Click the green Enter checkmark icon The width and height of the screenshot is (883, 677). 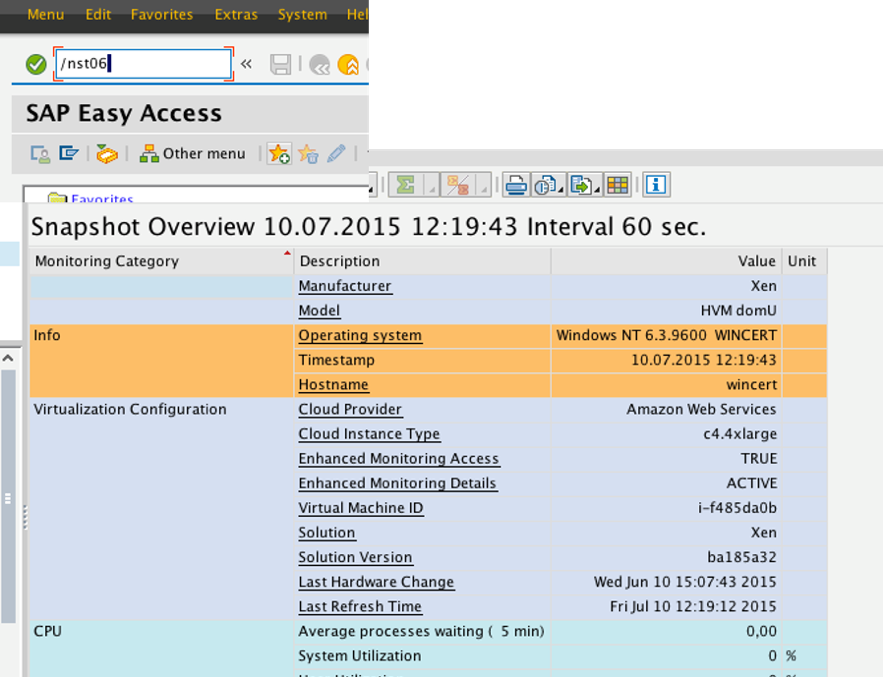[x=36, y=65]
